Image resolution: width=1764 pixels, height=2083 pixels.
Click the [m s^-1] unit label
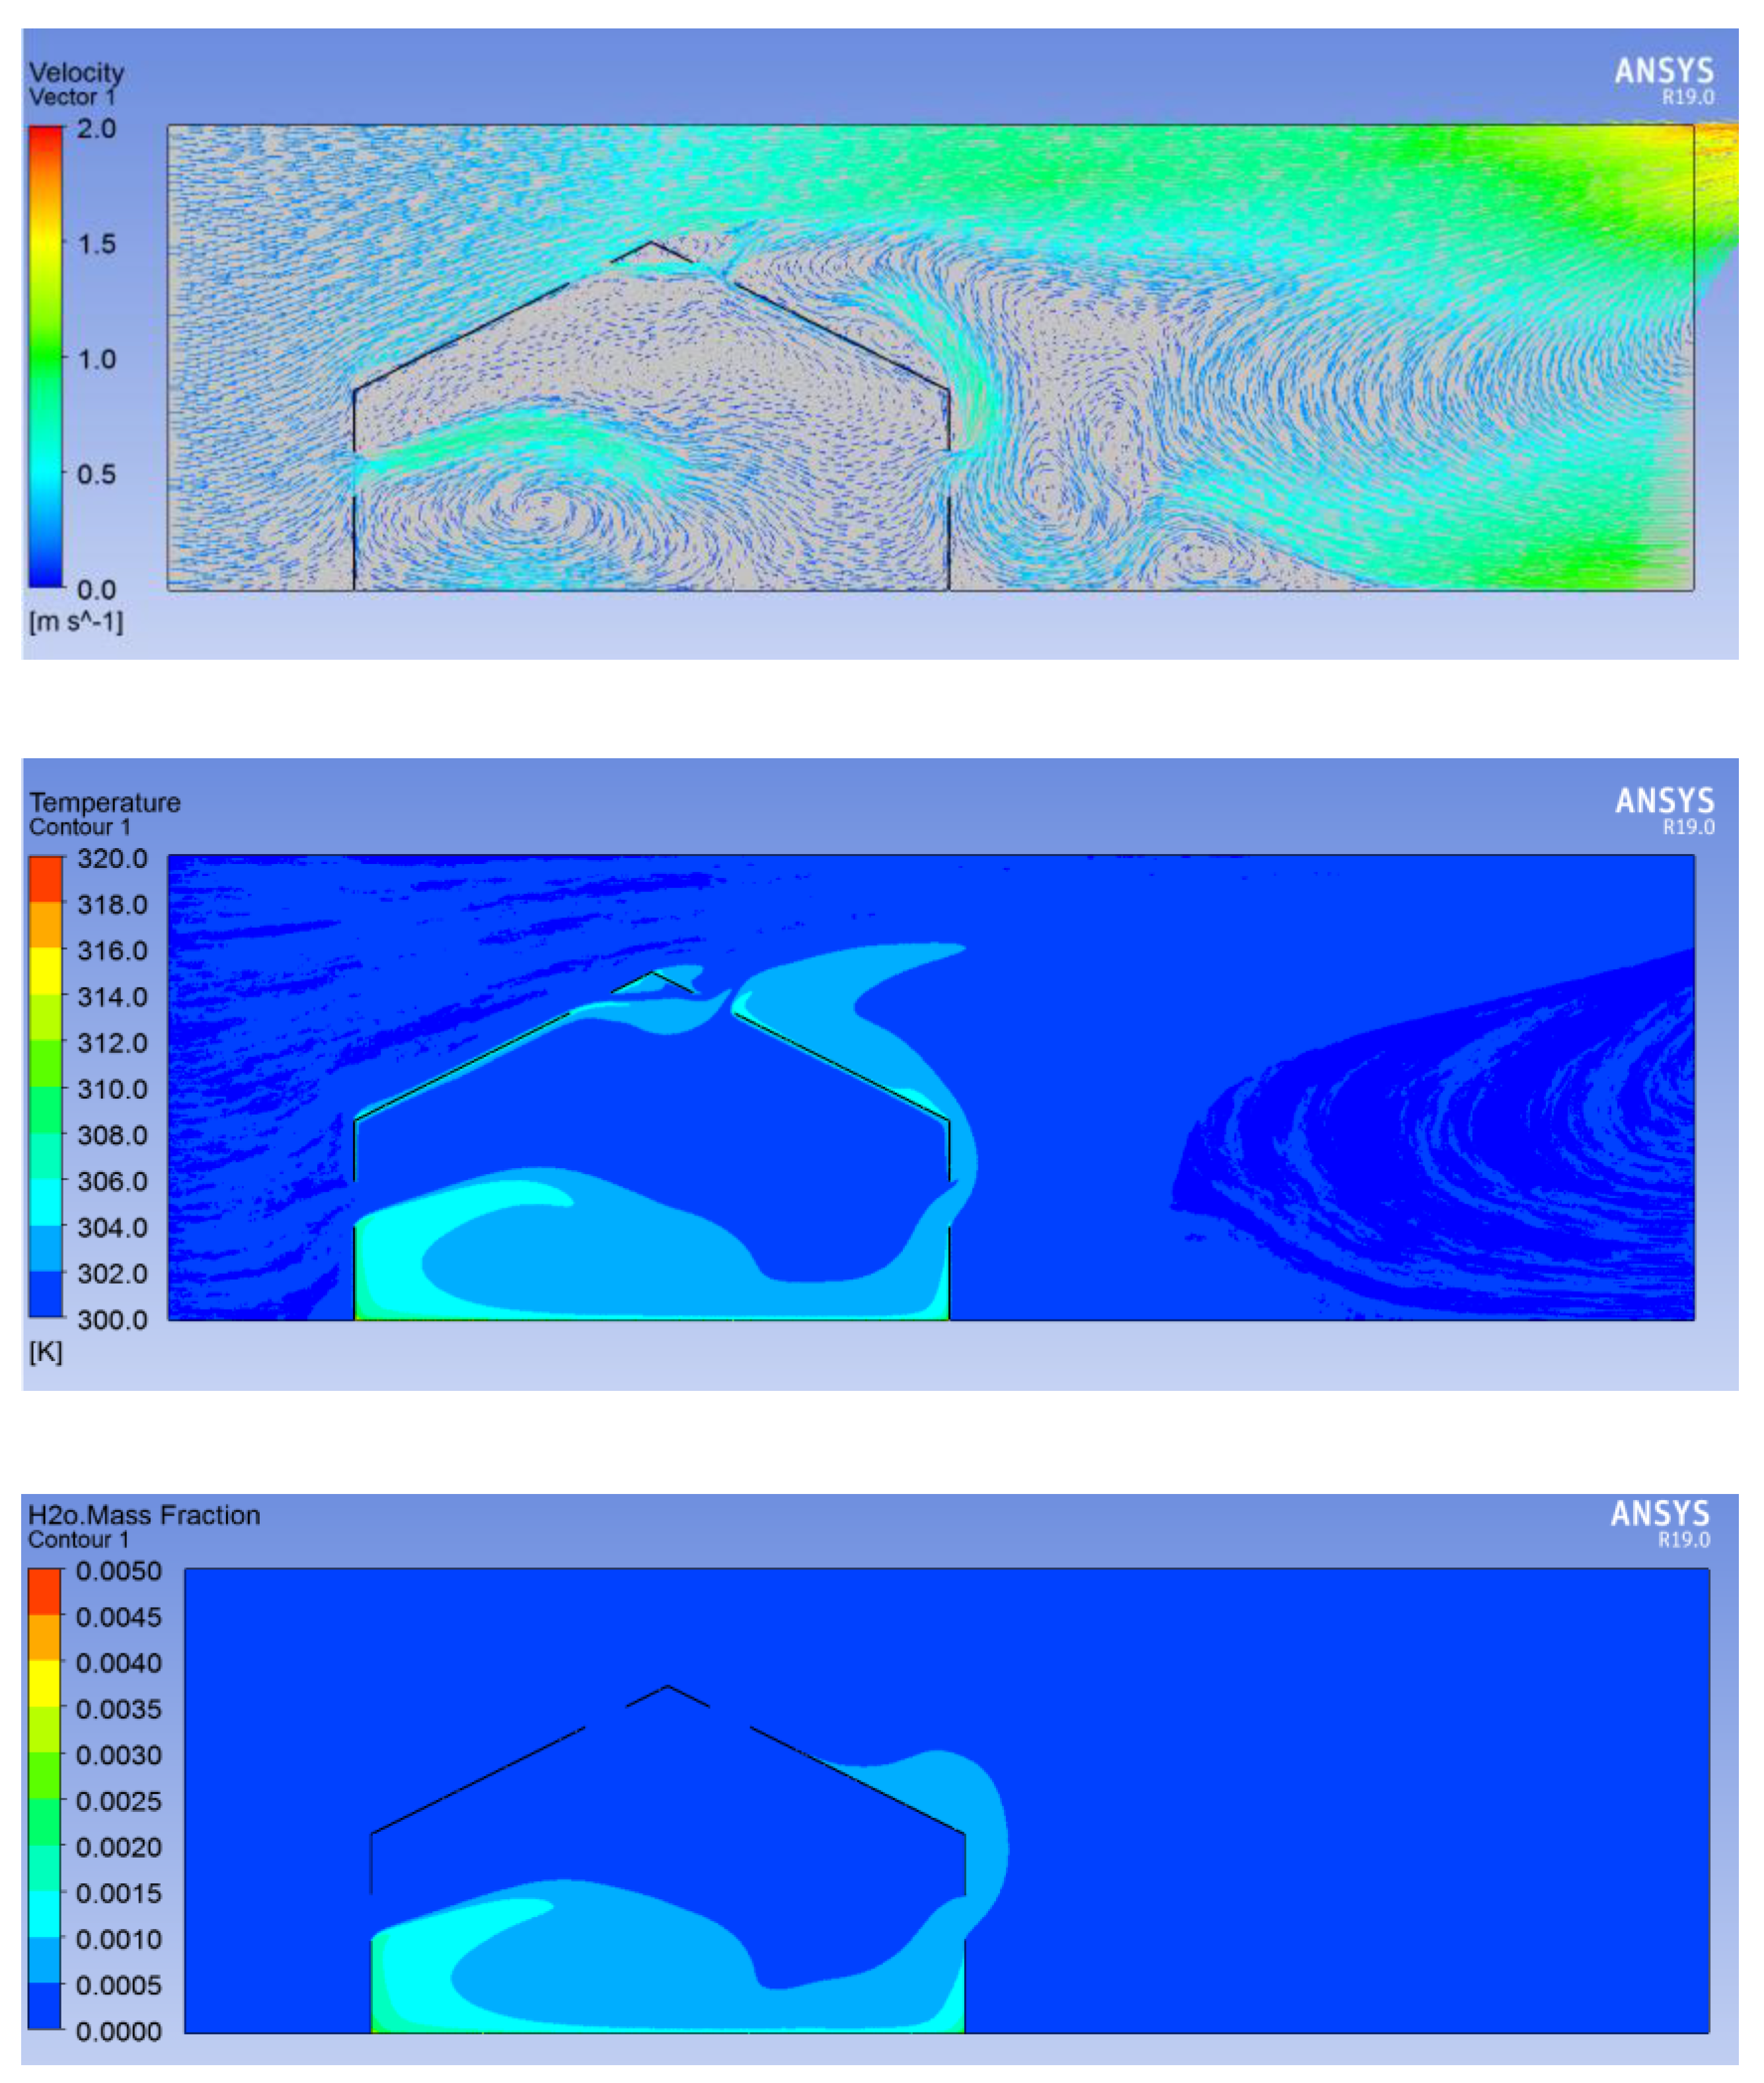(x=76, y=622)
